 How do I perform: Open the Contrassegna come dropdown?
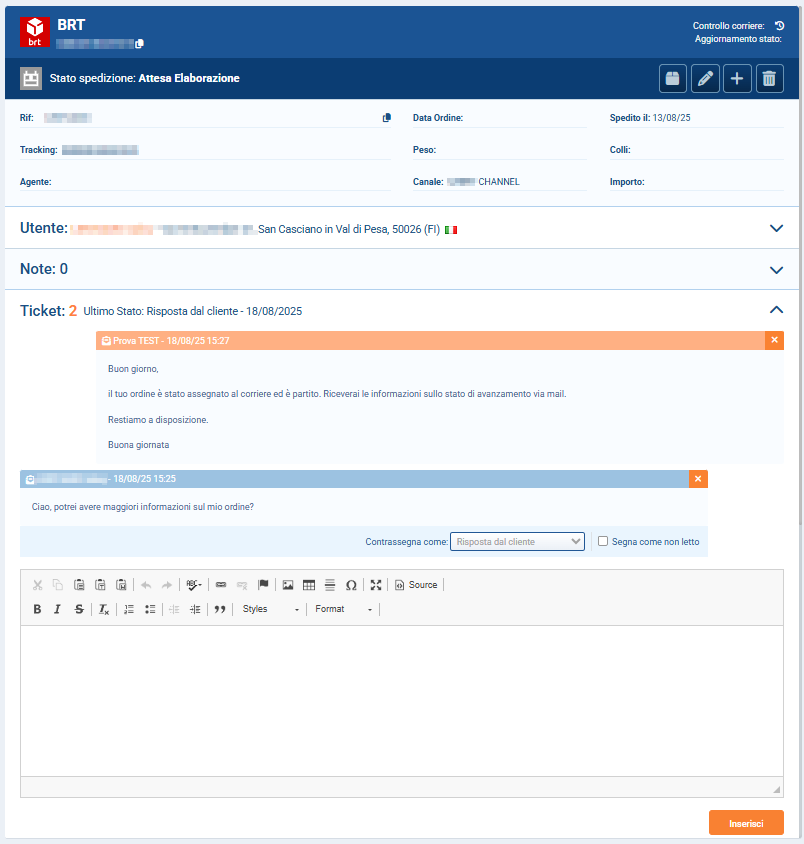click(x=517, y=541)
